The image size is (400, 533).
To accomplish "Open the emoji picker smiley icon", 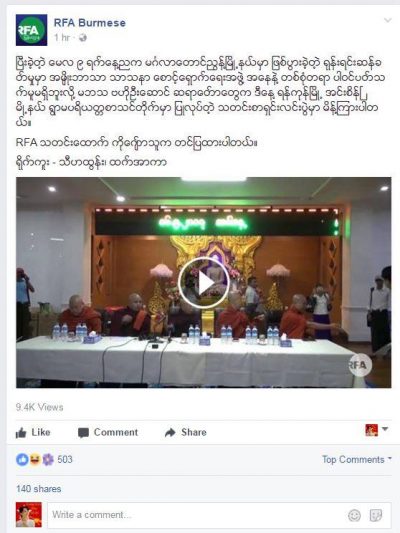I will pos(354,515).
